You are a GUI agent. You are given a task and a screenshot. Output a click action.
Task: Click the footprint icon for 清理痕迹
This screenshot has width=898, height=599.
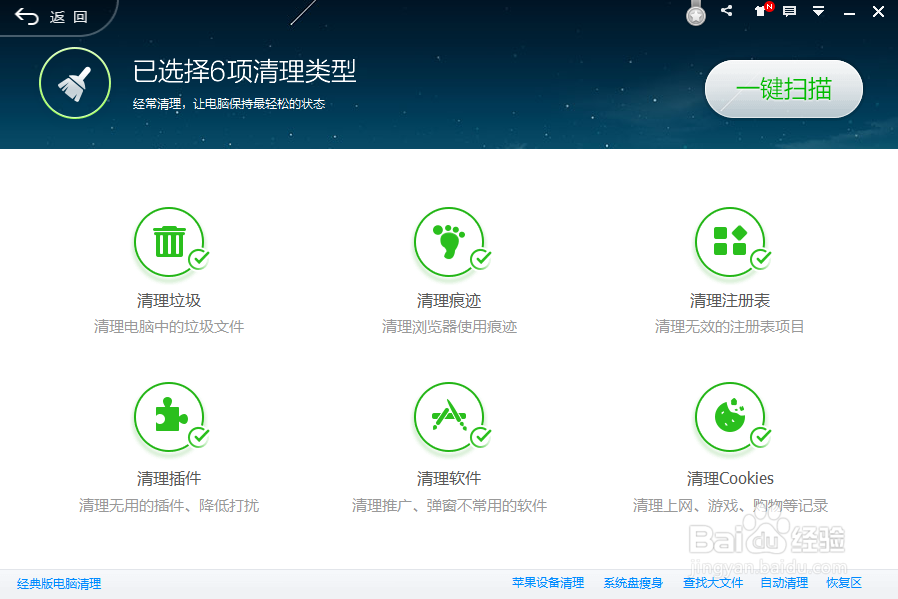(x=448, y=242)
